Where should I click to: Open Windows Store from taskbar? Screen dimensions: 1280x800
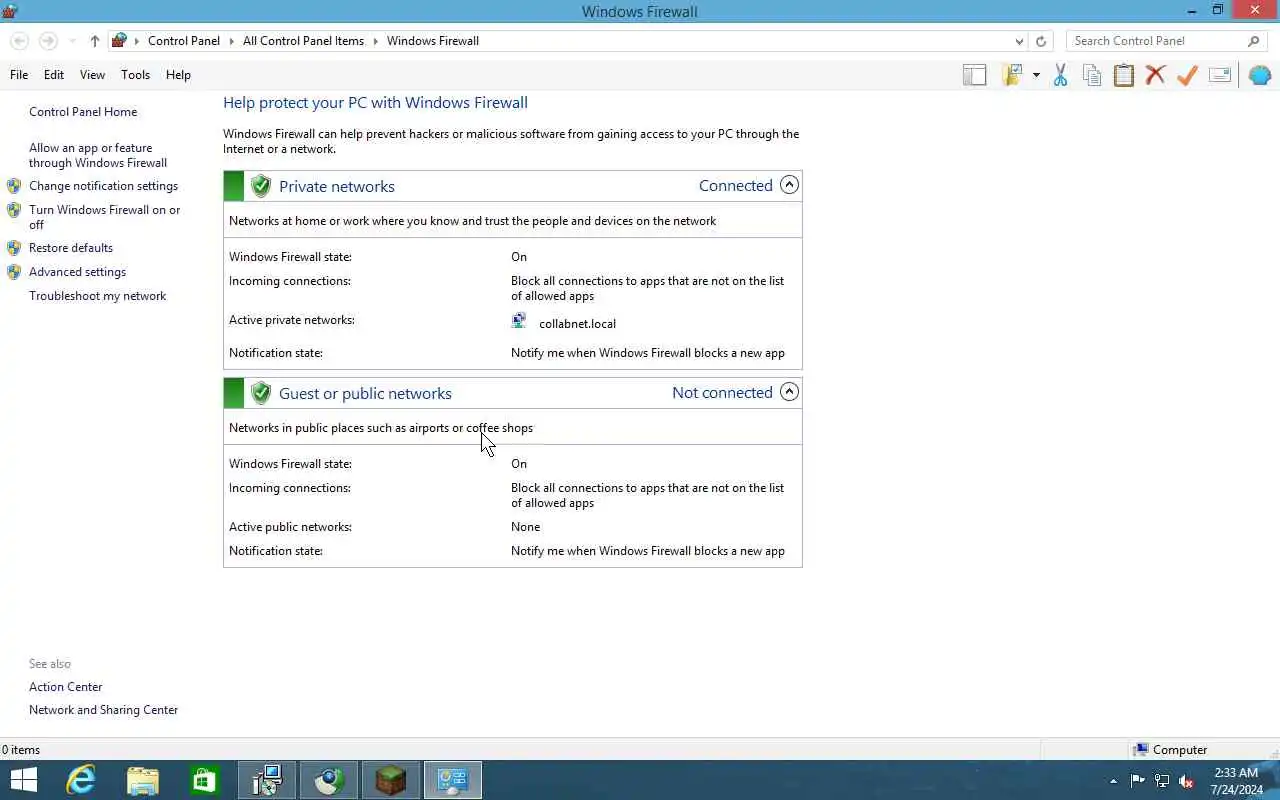point(205,780)
